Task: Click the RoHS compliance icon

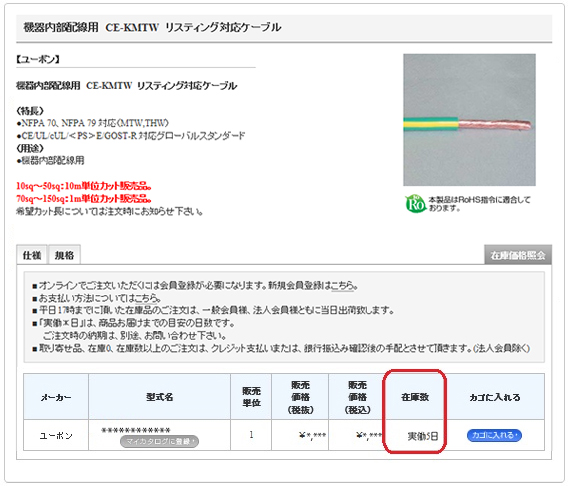Action: tap(415, 204)
